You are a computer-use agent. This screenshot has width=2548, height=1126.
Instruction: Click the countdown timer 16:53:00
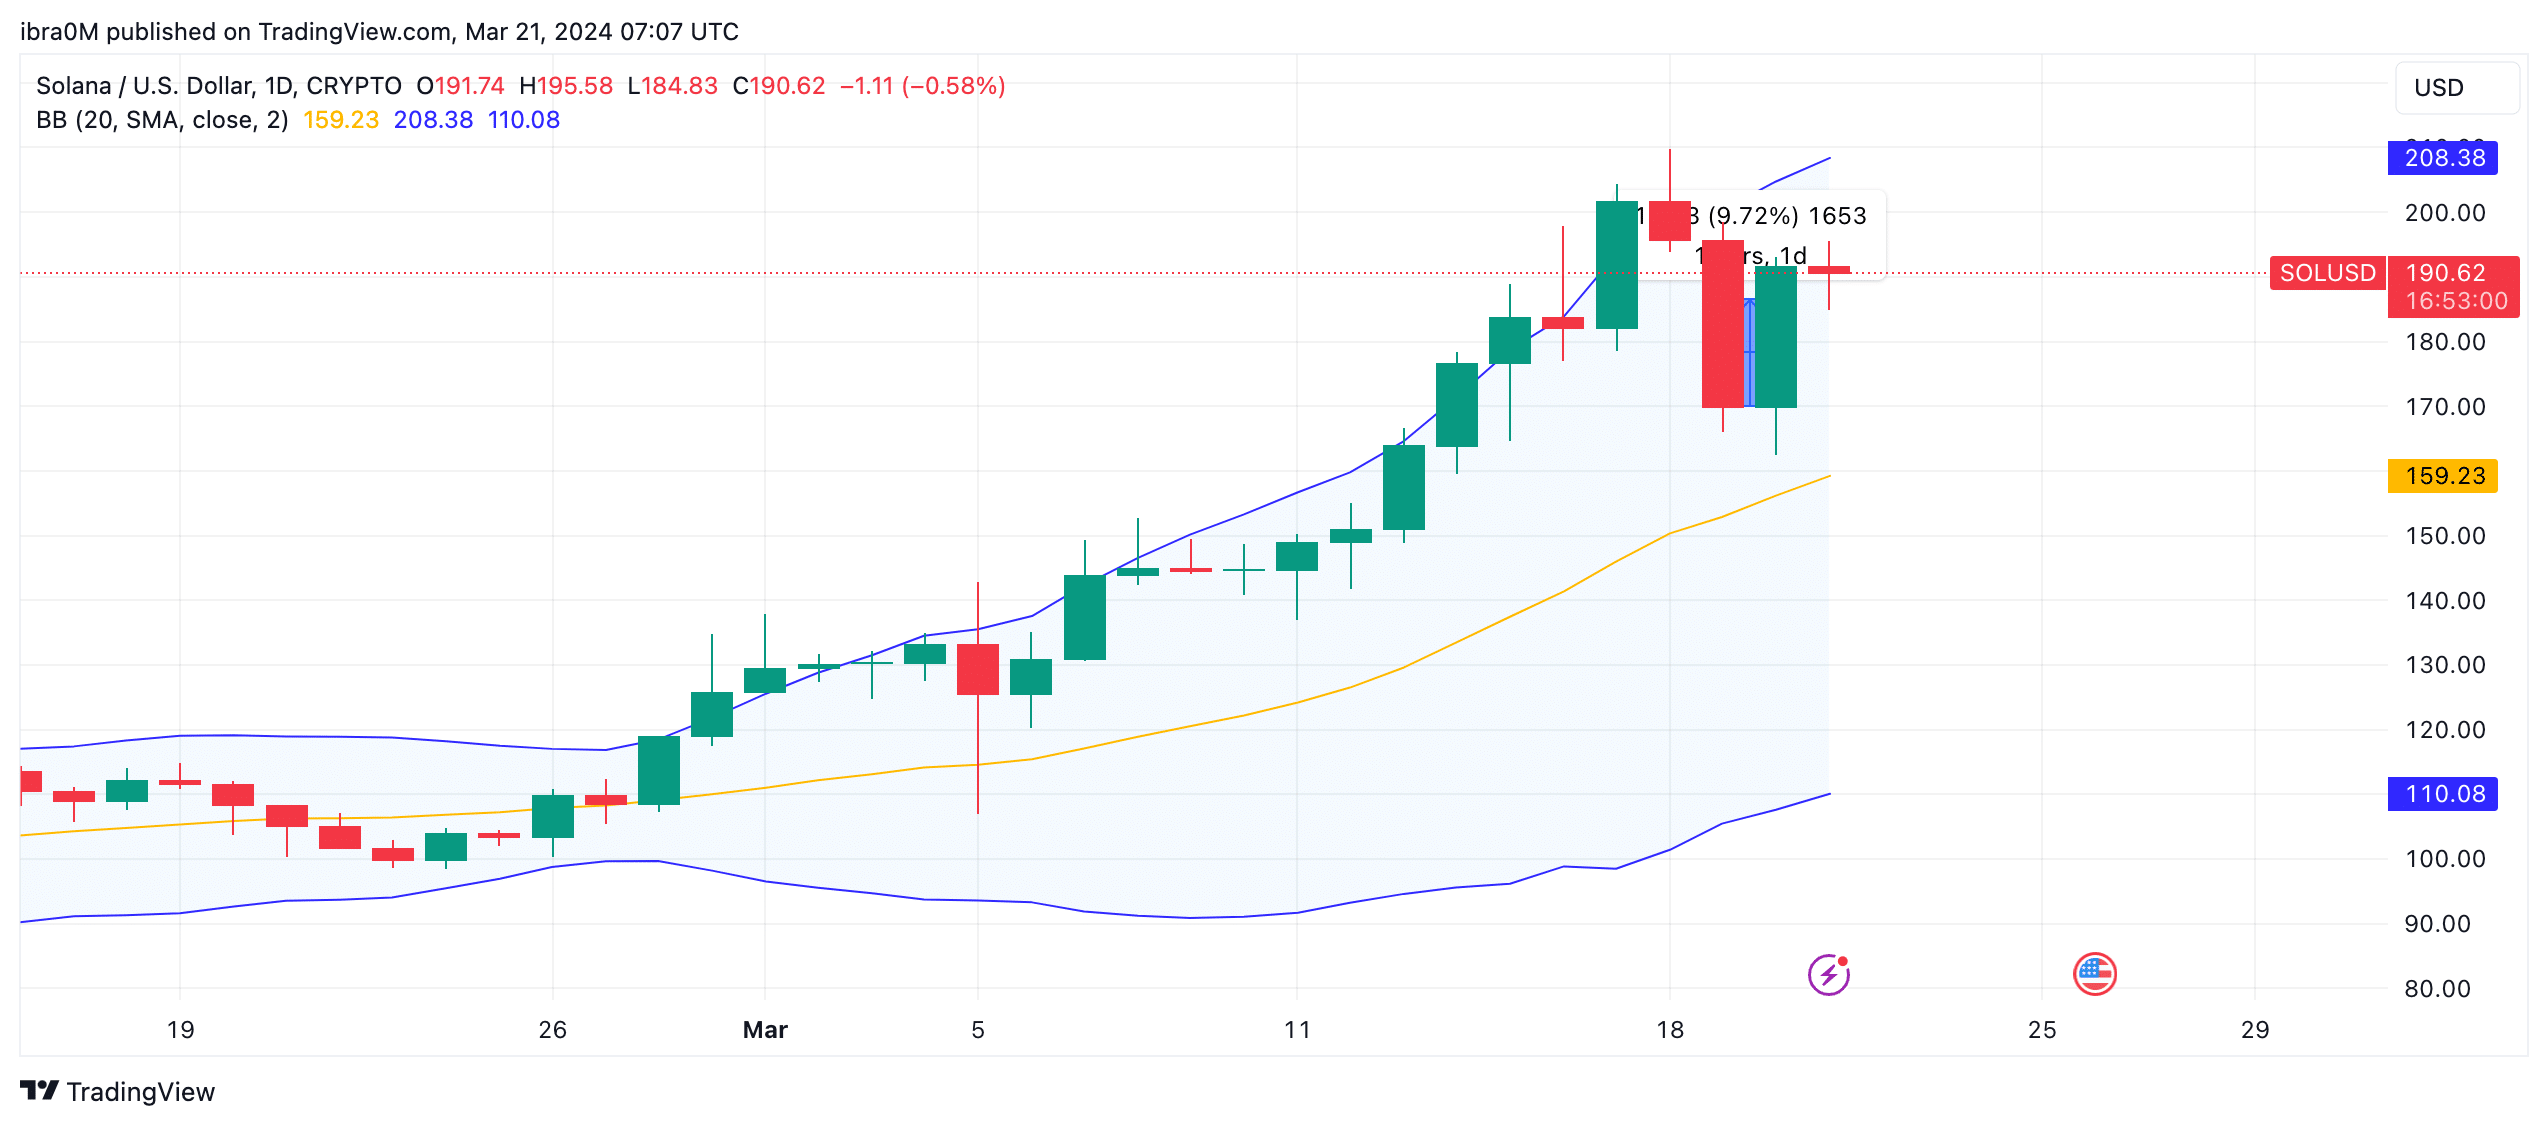tap(2456, 301)
